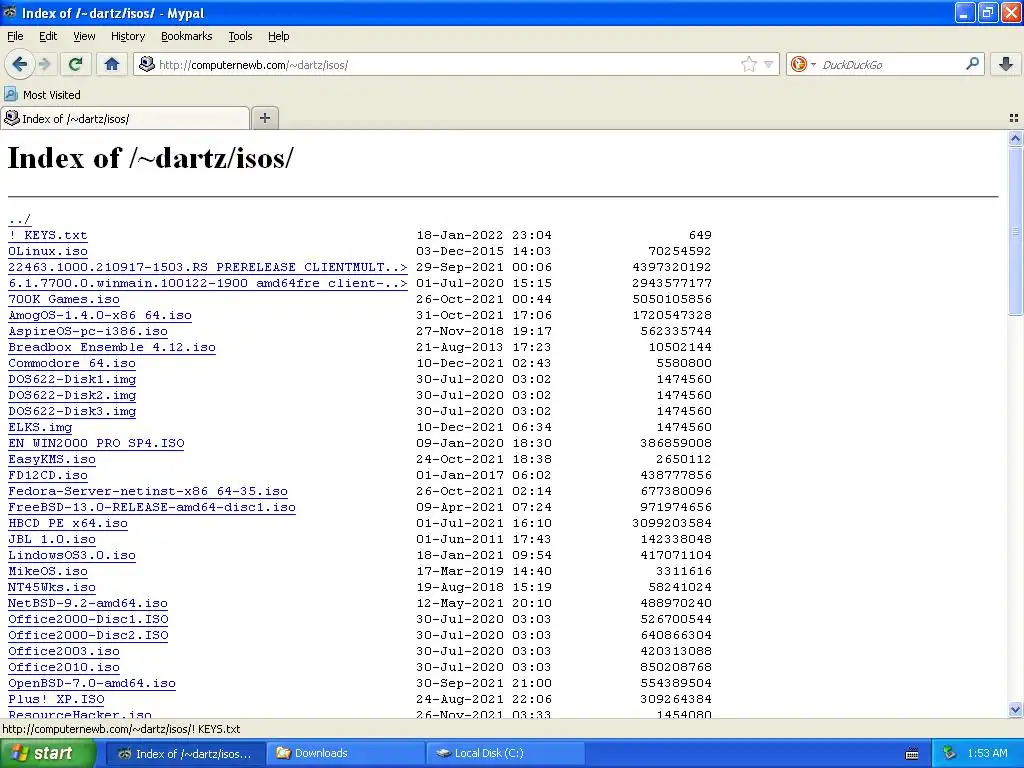This screenshot has width=1024, height=768.
Task: Open the Bookmarks menu
Action: (186, 37)
